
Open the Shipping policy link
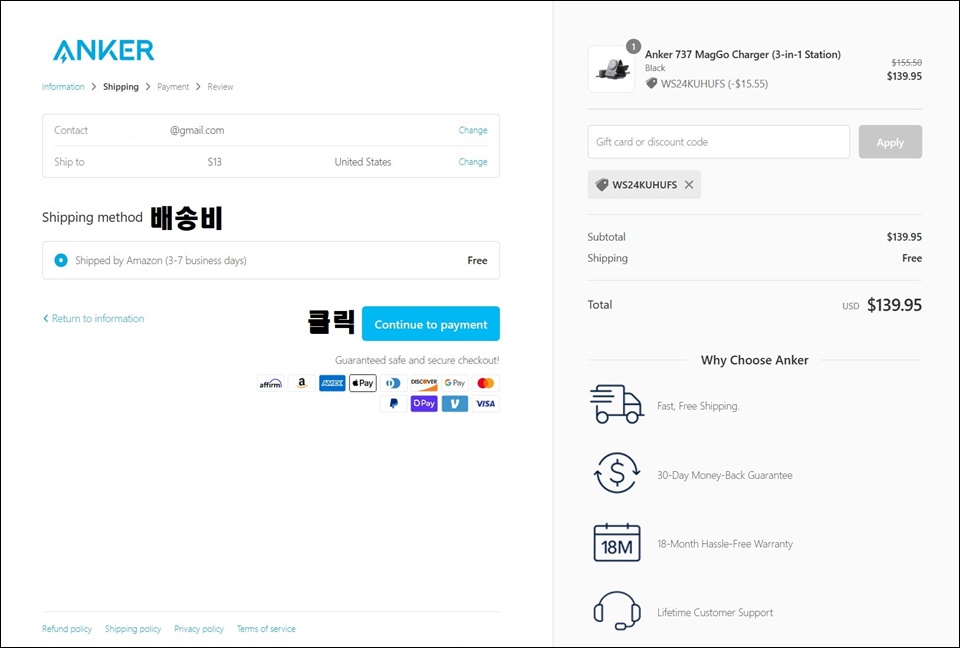(x=133, y=629)
